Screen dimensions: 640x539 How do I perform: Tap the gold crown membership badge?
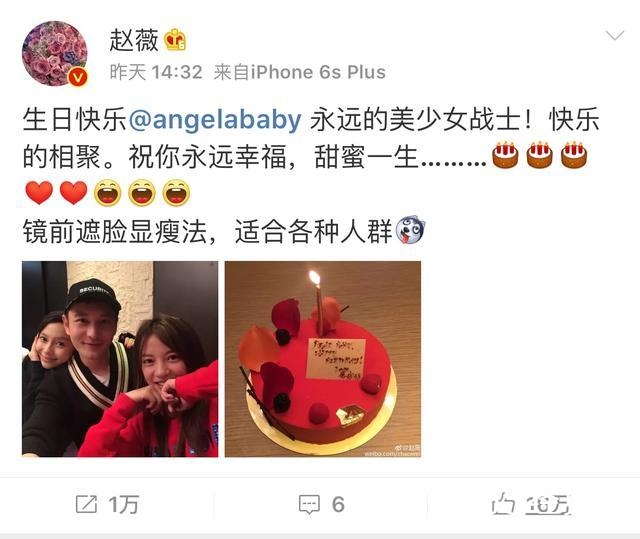pos(175,40)
